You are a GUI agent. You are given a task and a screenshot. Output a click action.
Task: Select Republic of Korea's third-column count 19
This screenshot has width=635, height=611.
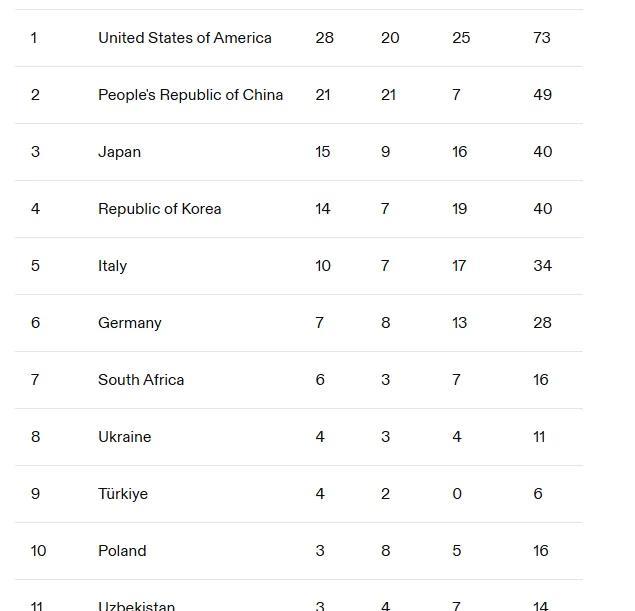[x=459, y=209]
